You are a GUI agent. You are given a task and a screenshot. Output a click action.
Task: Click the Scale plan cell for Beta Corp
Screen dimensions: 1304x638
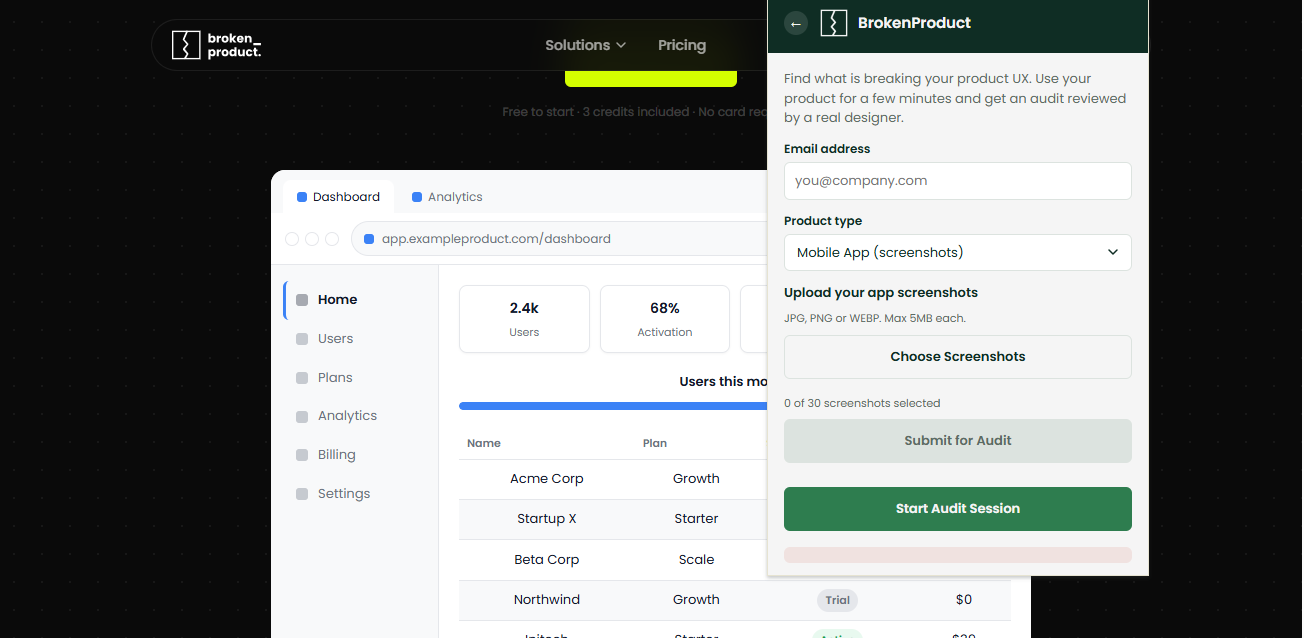tap(696, 560)
